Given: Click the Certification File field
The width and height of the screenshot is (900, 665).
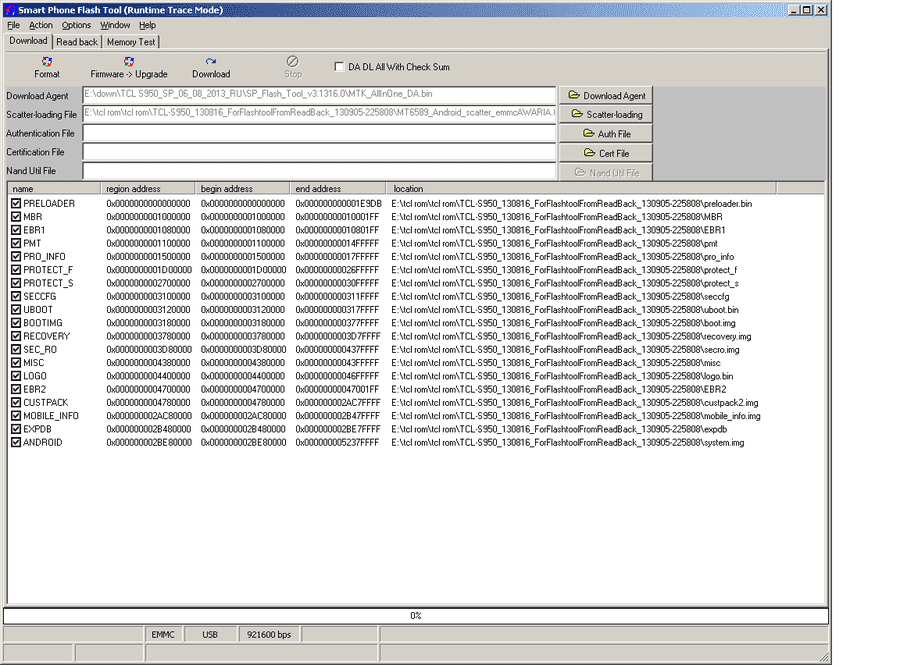Looking at the screenshot, I should (x=319, y=152).
